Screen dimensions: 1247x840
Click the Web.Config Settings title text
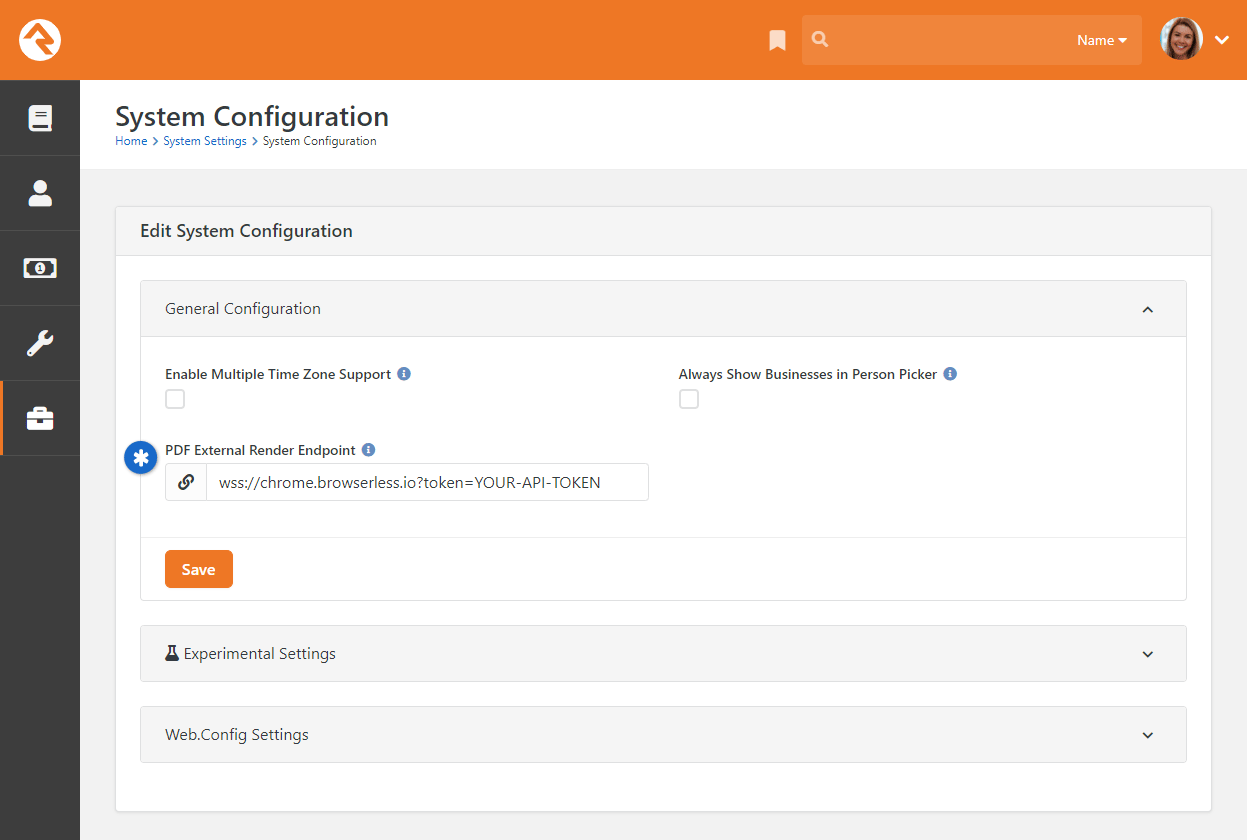[x=237, y=735]
